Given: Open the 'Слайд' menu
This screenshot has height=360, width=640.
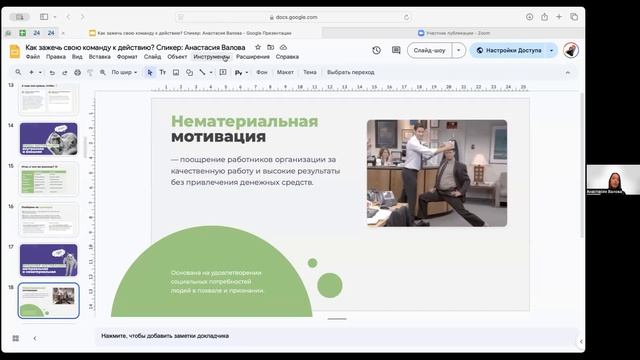Looking at the screenshot, I should click(x=152, y=57).
